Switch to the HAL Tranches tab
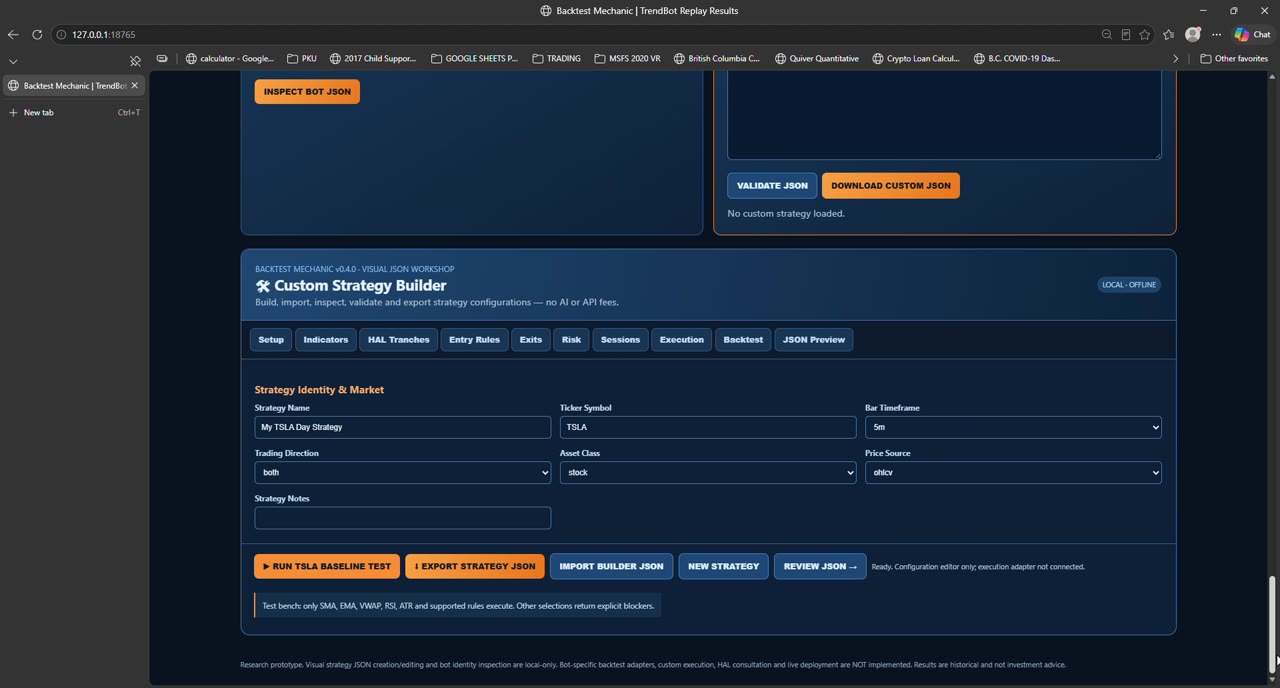The width and height of the screenshot is (1280, 688). [398, 340]
